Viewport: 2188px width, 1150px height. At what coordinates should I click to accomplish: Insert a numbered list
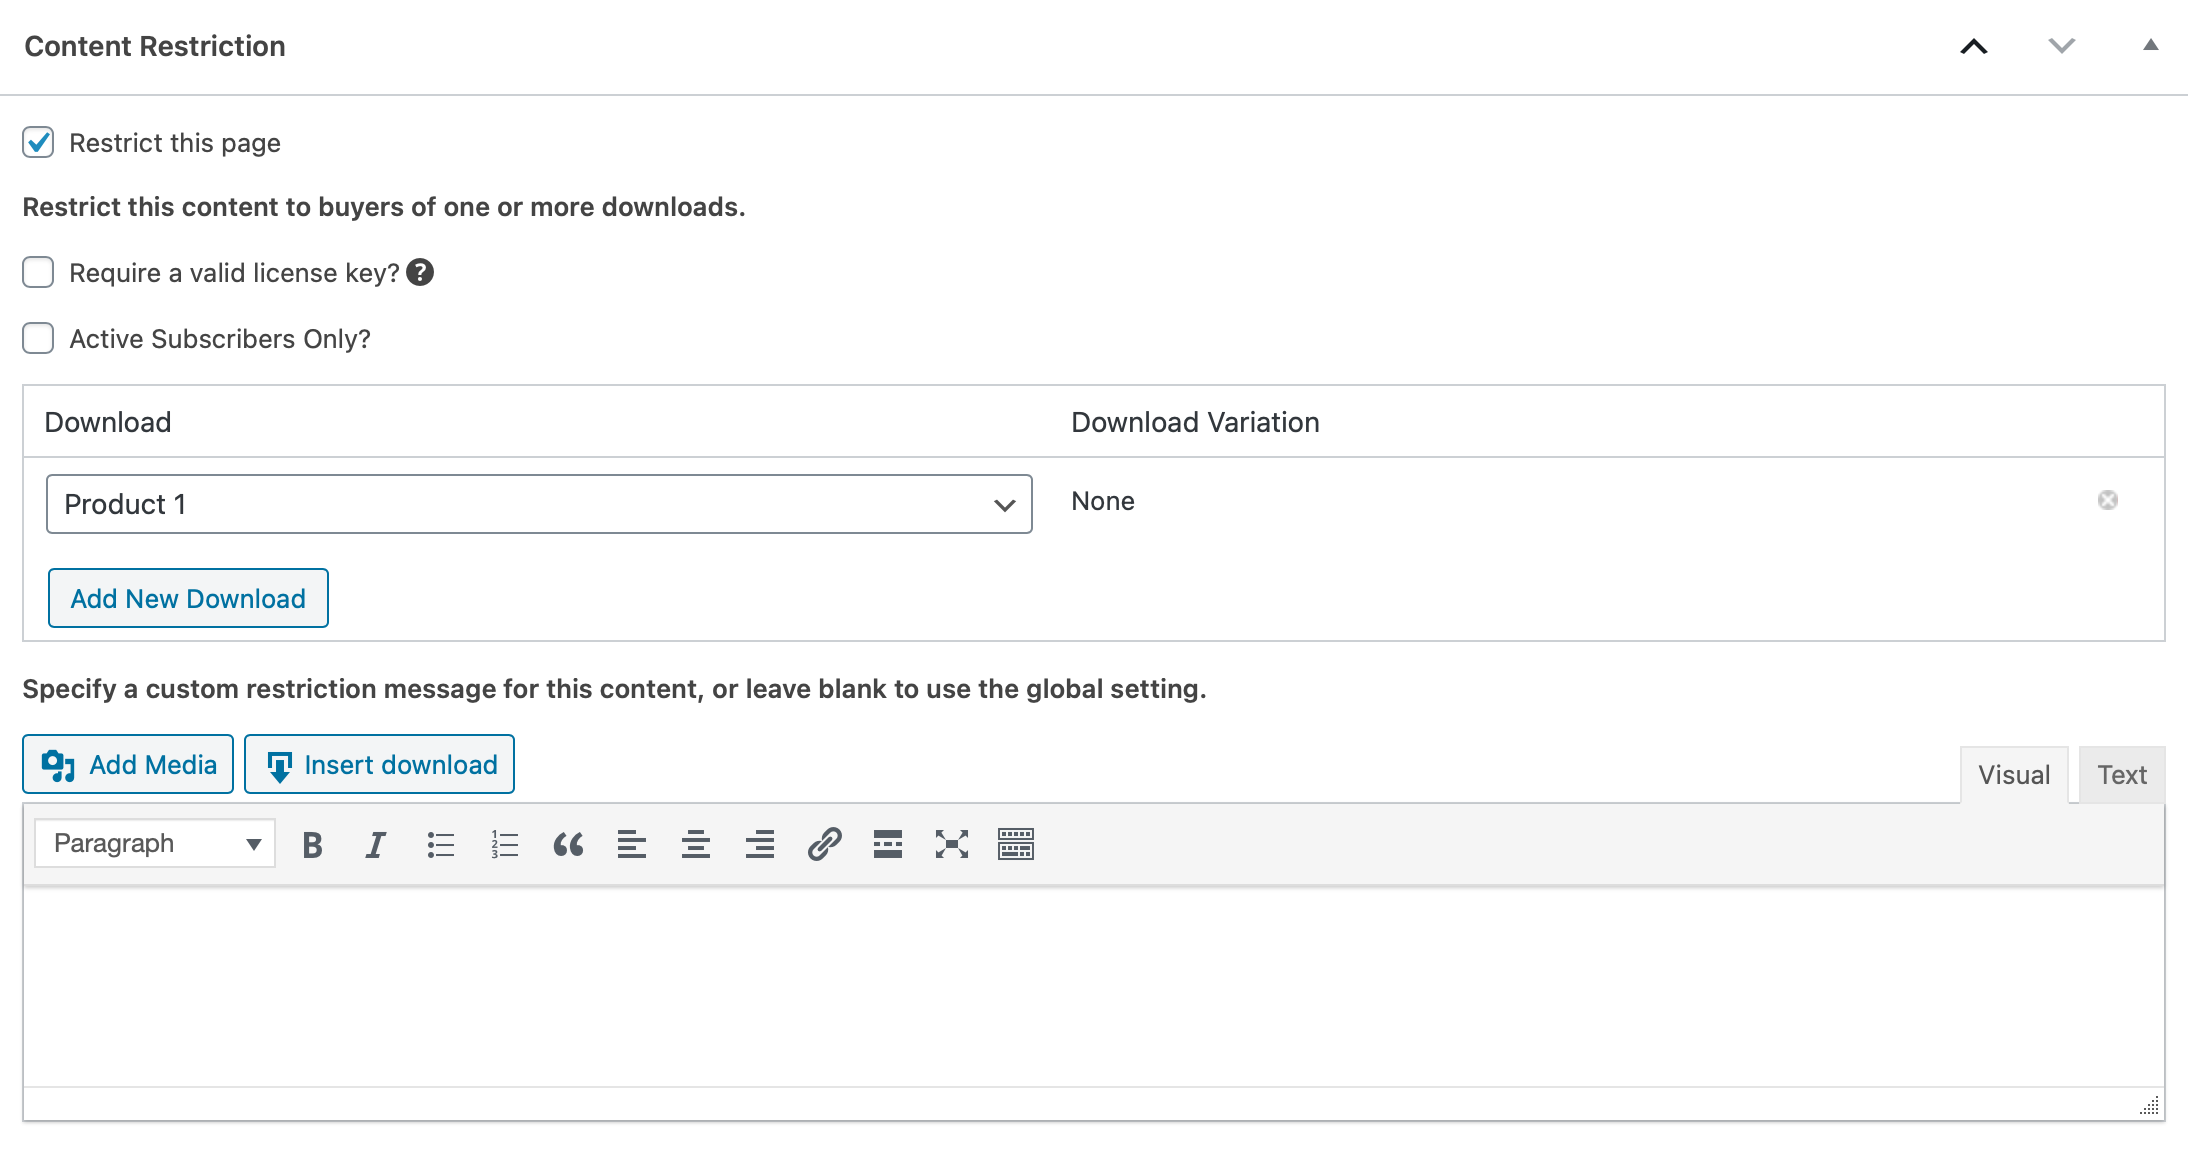pyautogui.click(x=504, y=845)
